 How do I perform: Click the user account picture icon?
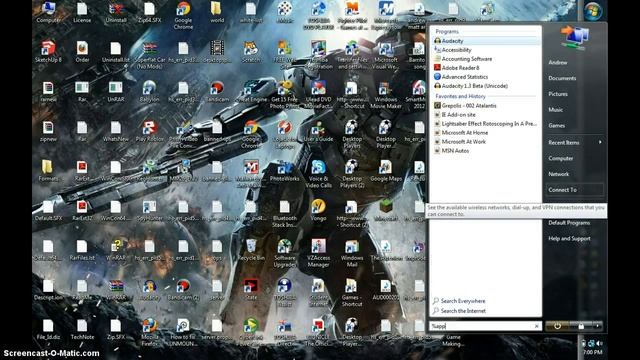[x=574, y=38]
